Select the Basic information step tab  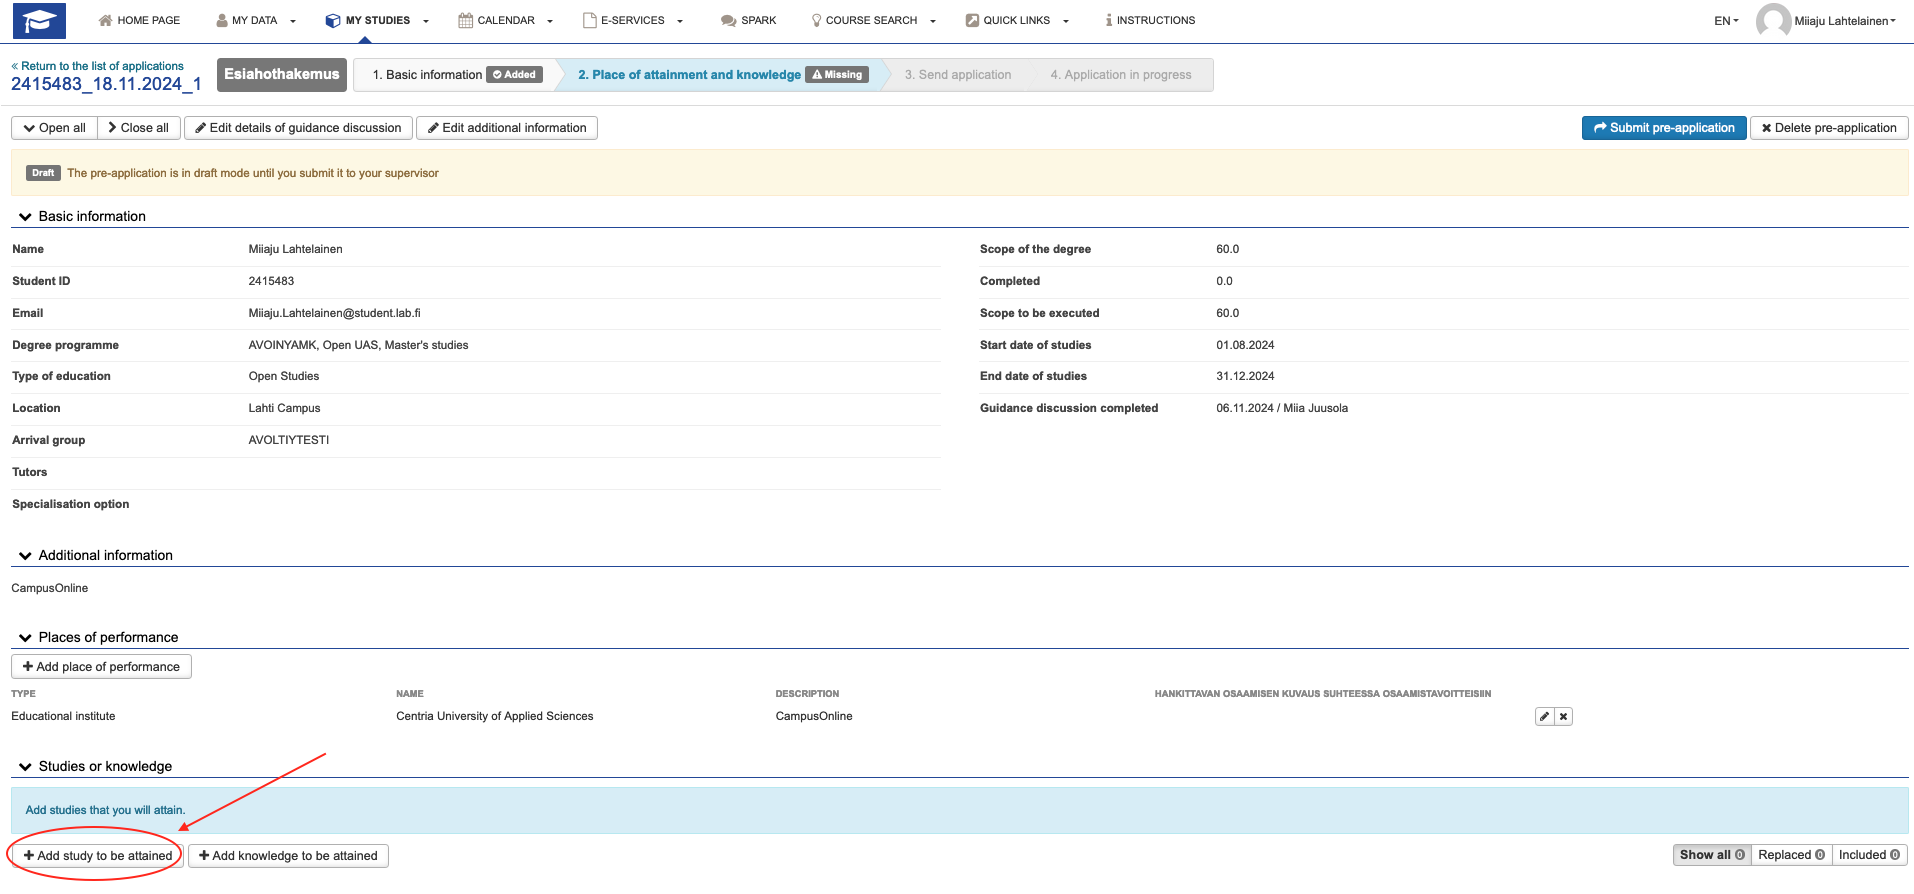tap(455, 75)
